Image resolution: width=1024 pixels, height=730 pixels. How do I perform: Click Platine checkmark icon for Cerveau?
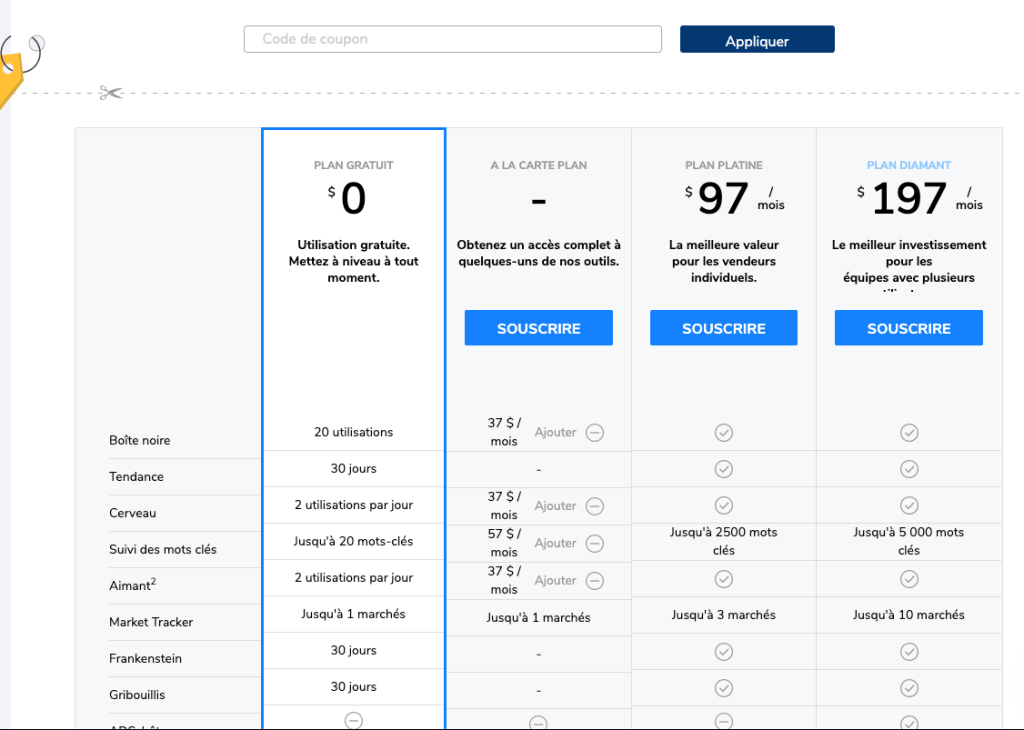724,505
